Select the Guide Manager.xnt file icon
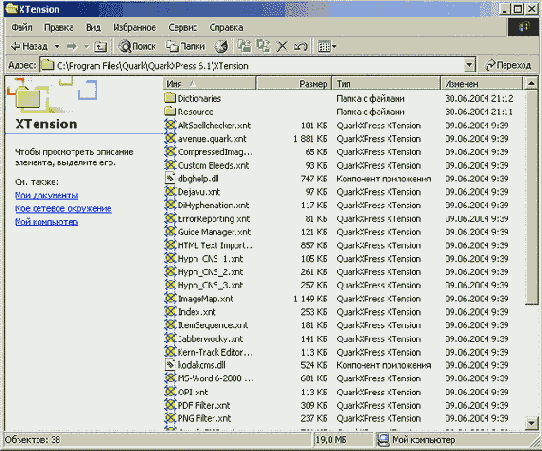Image resolution: width=542 pixels, height=451 pixels. click(x=170, y=232)
